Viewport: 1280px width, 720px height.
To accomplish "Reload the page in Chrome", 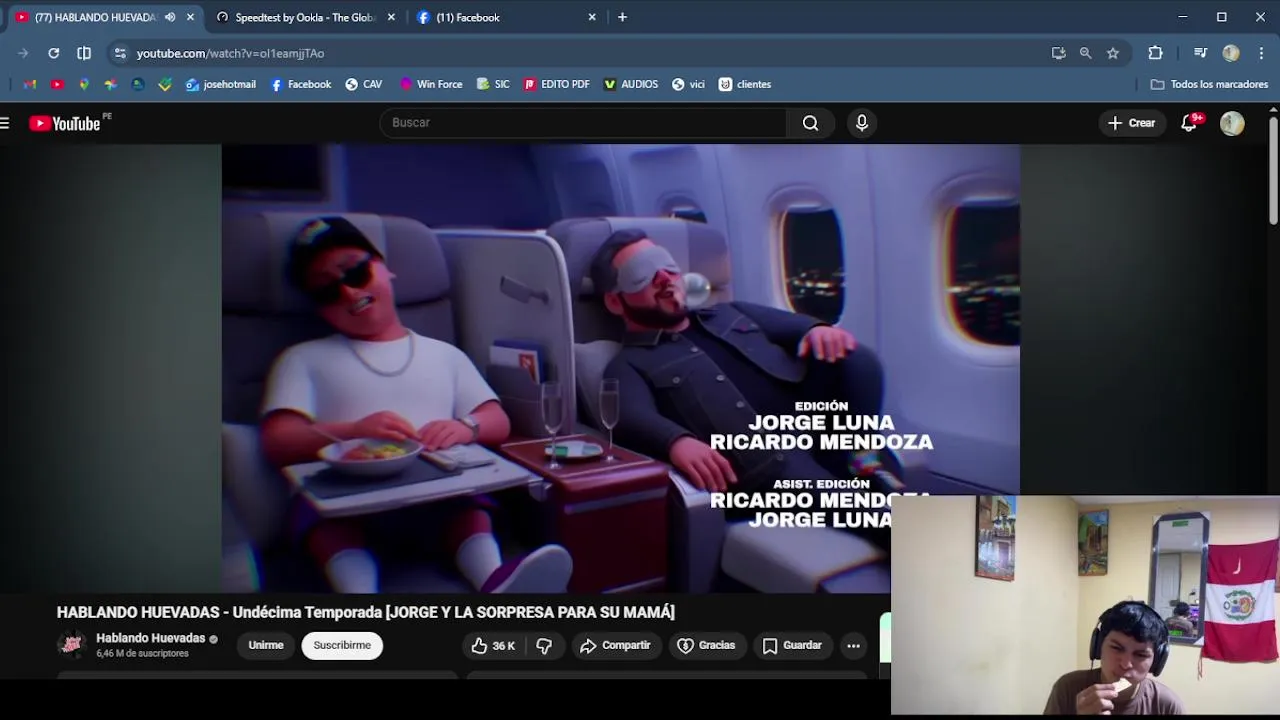I will click(x=54, y=53).
